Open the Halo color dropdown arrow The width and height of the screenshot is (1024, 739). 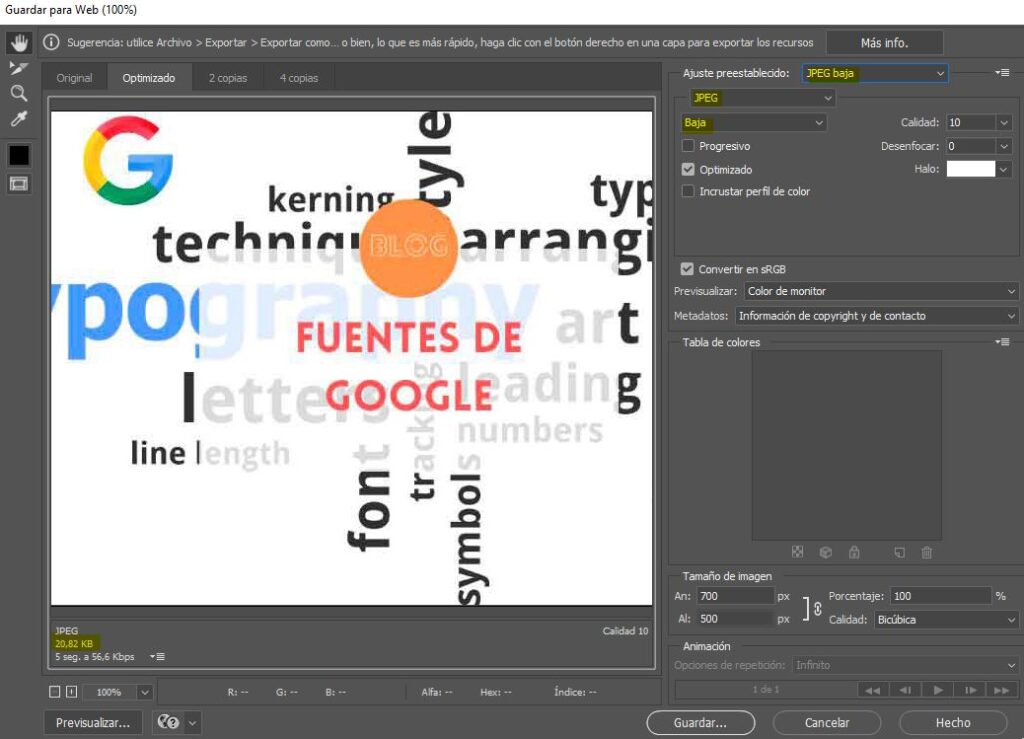coord(1004,169)
